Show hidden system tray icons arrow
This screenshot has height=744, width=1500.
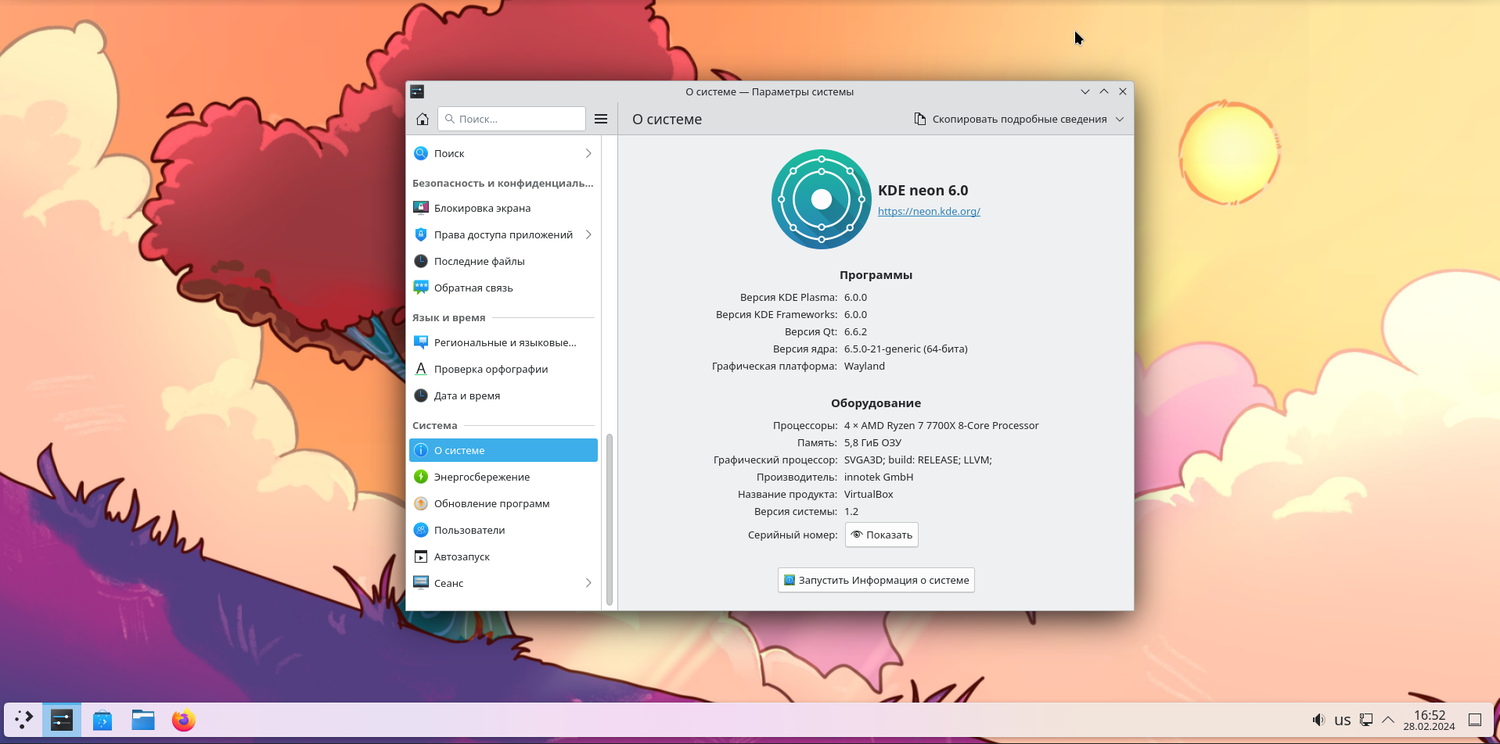click(1388, 720)
